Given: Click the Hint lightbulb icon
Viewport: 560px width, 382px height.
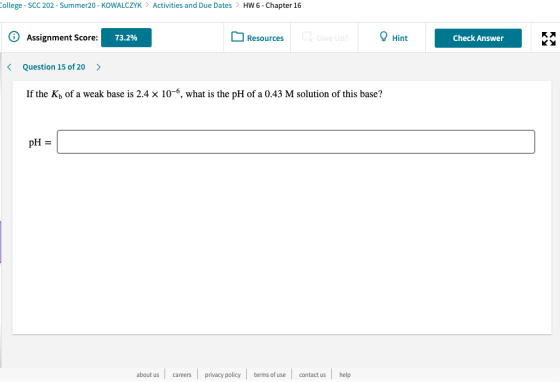Looking at the screenshot, I should [x=383, y=36].
